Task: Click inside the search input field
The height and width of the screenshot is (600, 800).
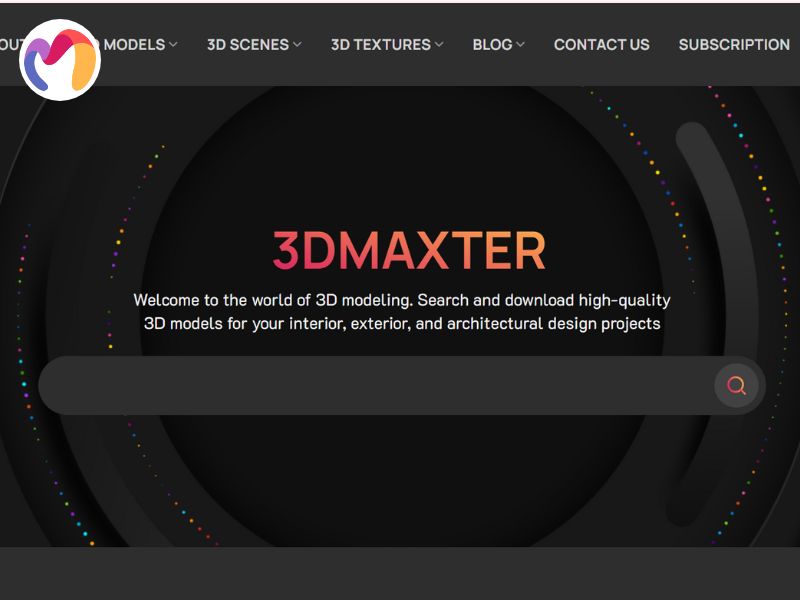Action: pos(350,386)
